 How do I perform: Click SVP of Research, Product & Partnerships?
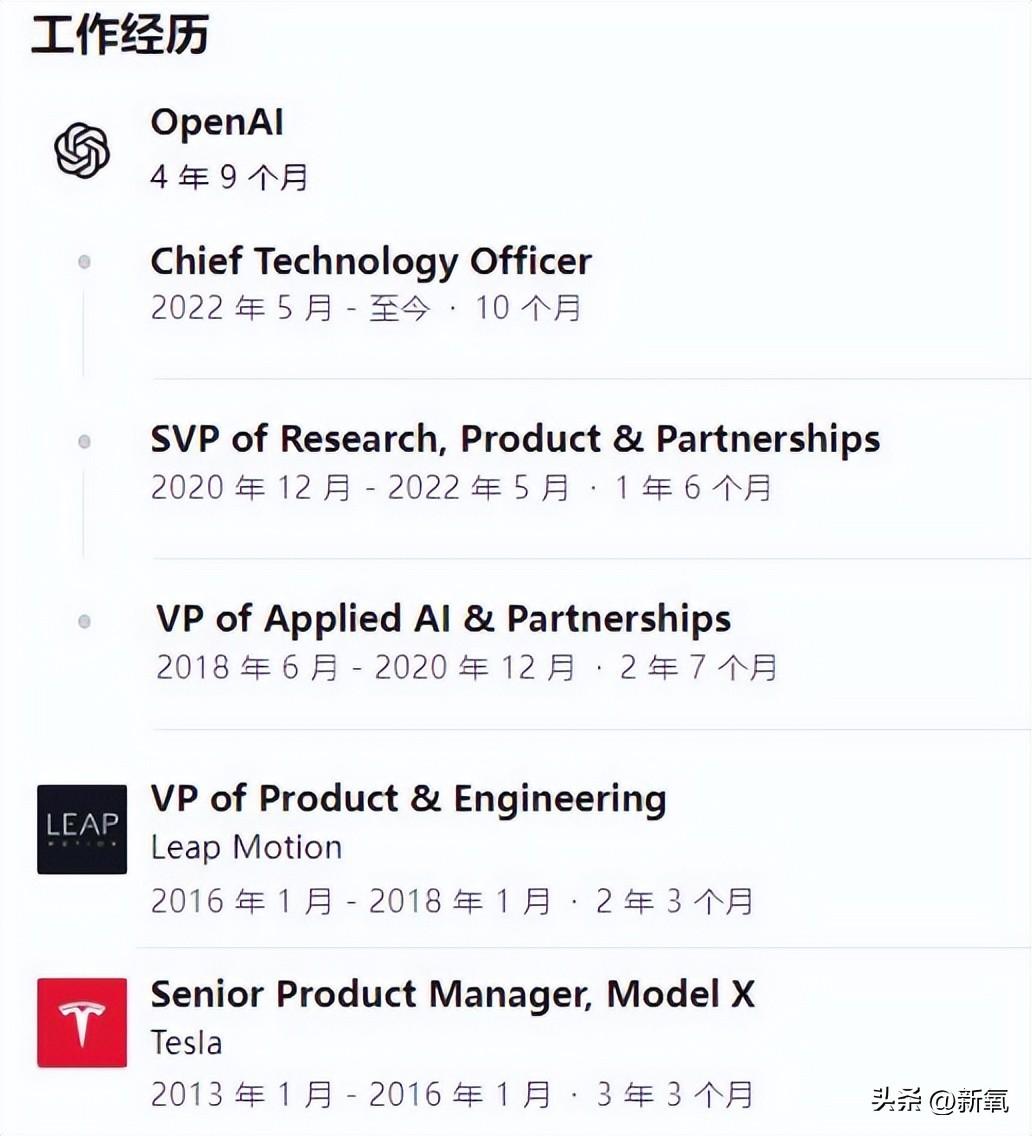pyautogui.click(x=515, y=439)
